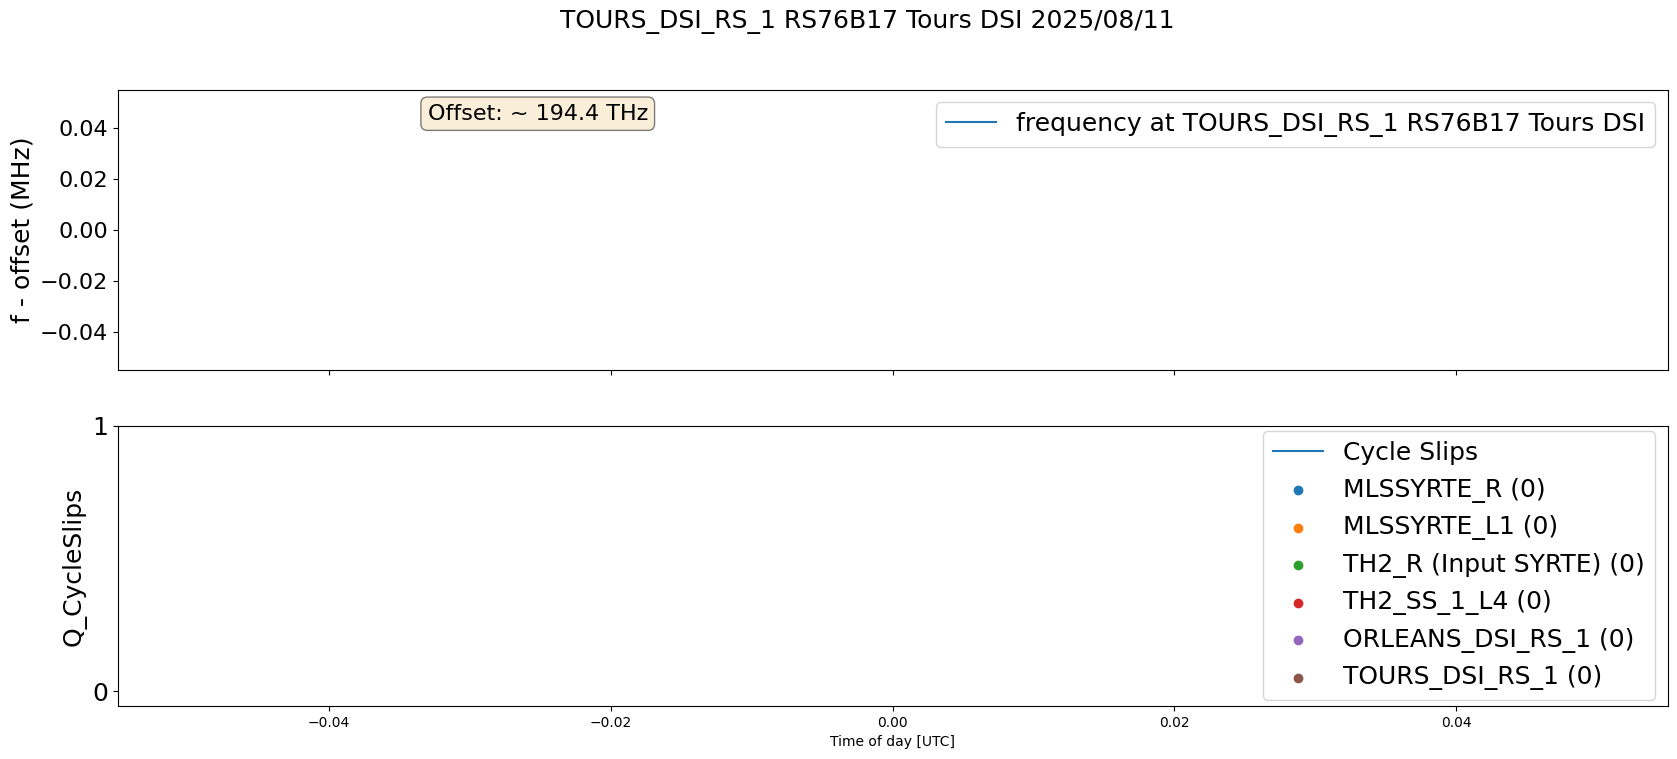The height and width of the screenshot is (759, 1677).
Task: Click the TH2_SS_1_L4 (0) legend label
Action: [1447, 601]
